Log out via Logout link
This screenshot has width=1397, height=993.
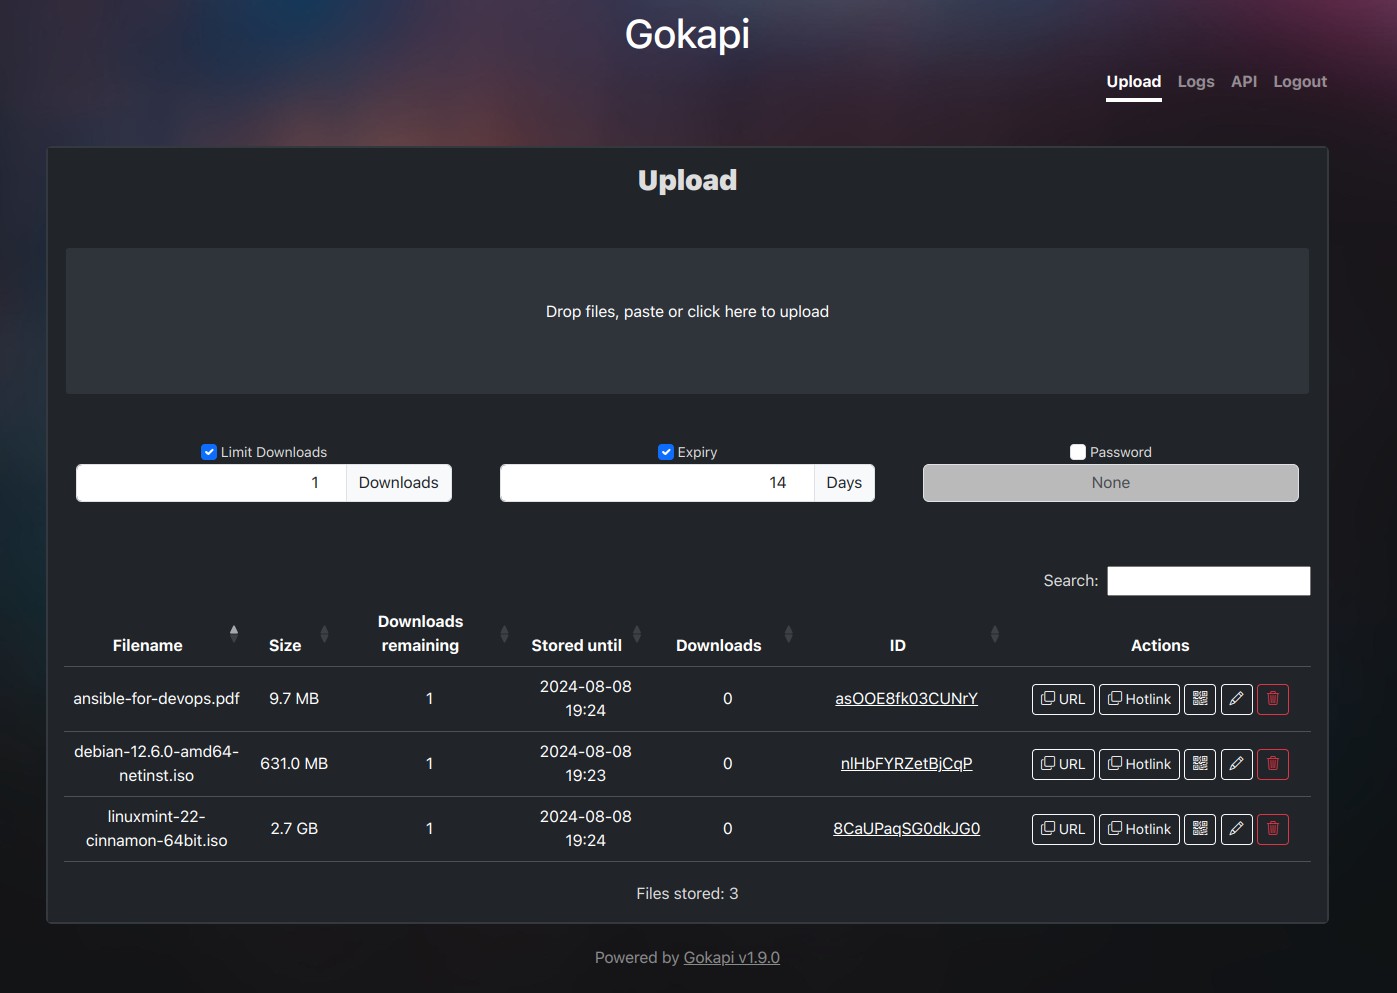click(x=1300, y=82)
